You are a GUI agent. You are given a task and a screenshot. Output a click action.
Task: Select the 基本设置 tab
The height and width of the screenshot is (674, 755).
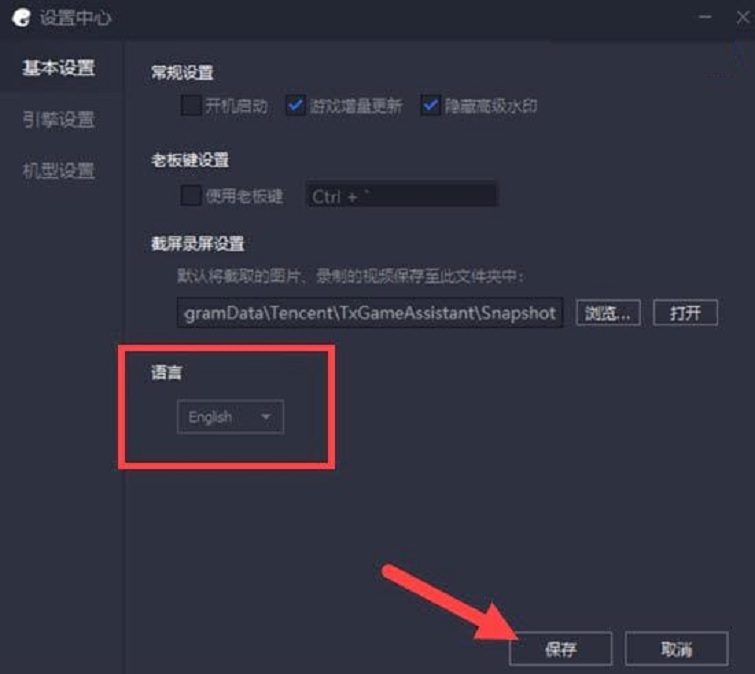point(59,68)
